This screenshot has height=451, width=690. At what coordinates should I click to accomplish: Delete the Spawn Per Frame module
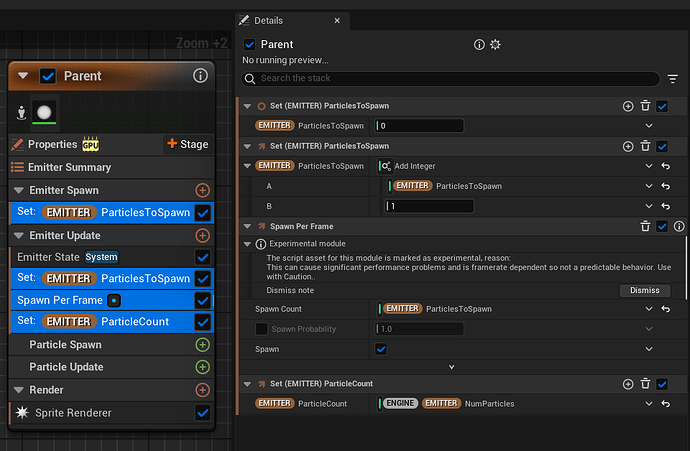point(645,226)
